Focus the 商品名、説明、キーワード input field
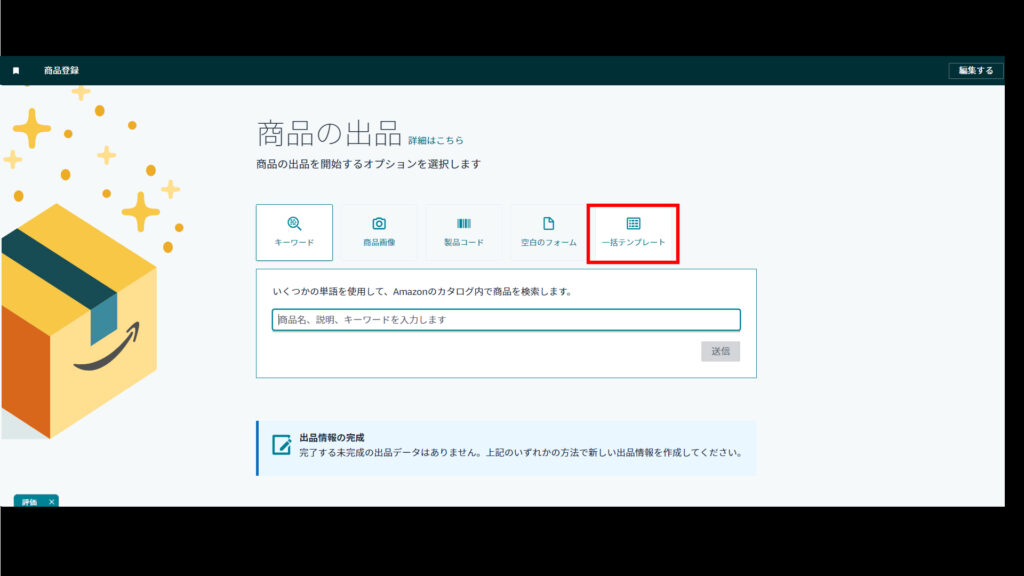 [506, 319]
